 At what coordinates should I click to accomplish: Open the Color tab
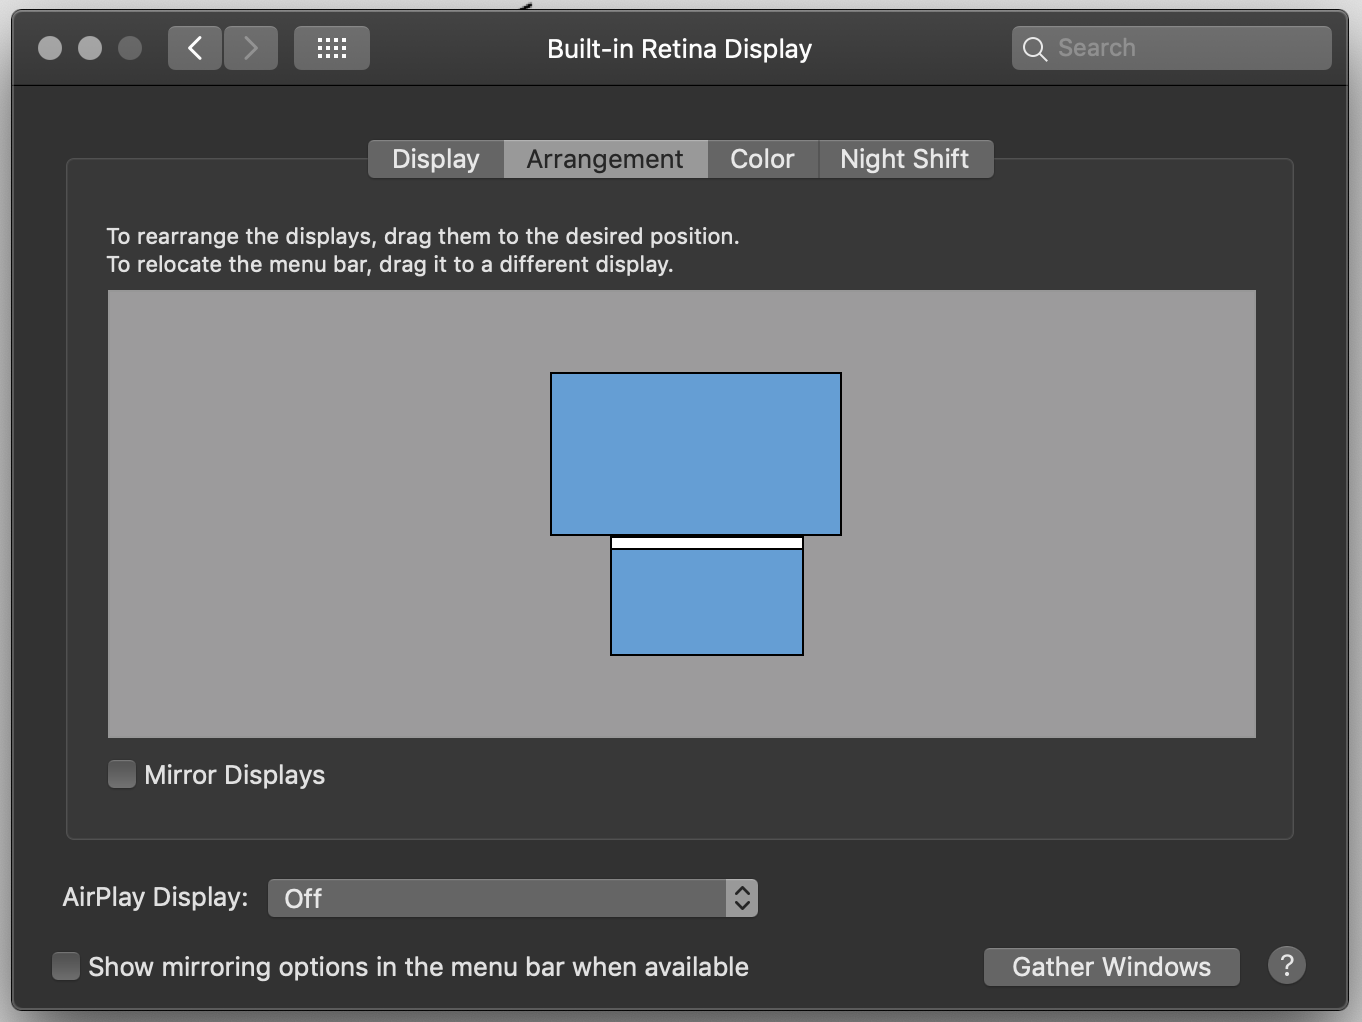click(x=762, y=159)
